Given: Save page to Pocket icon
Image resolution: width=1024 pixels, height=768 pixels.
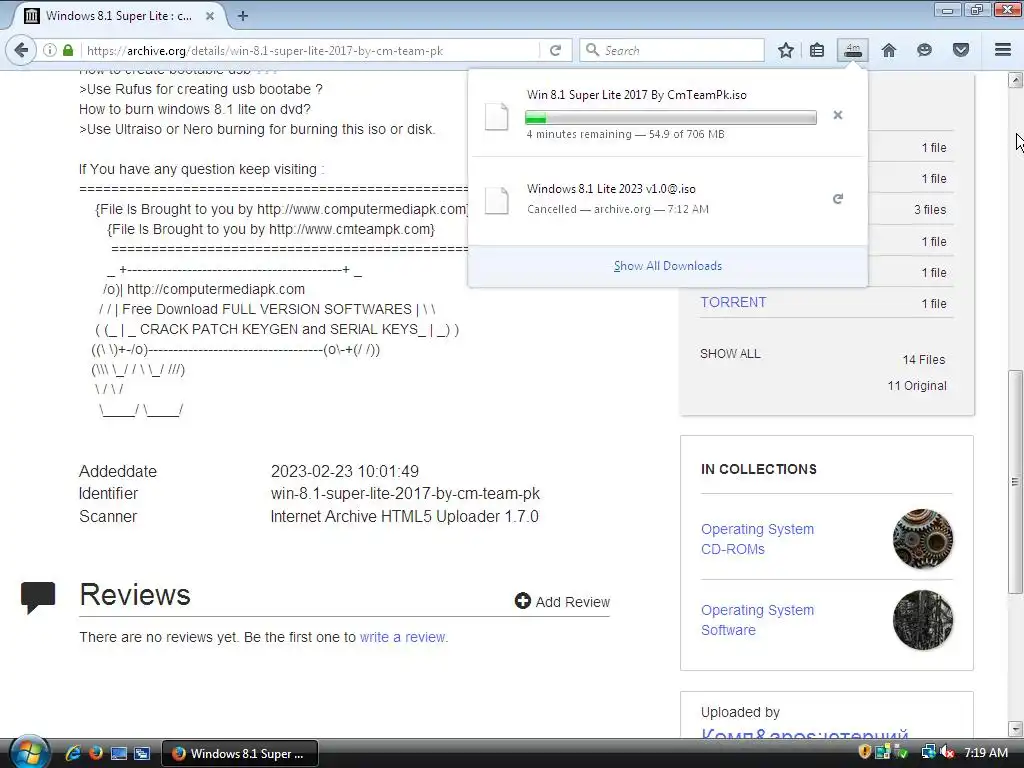Looking at the screenshot, I should [961, 50].
